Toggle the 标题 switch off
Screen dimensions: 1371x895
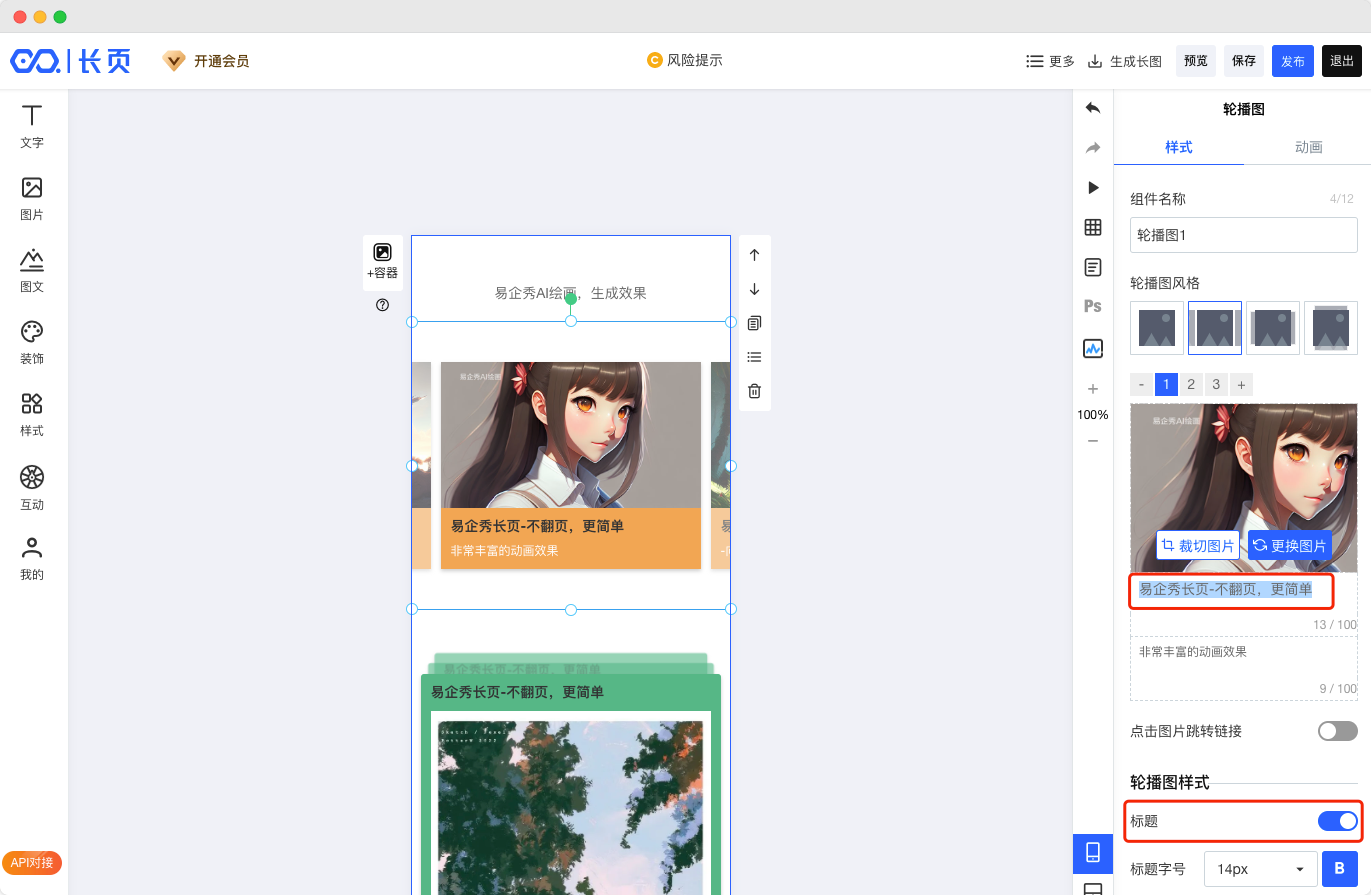tap(1337, 821)
